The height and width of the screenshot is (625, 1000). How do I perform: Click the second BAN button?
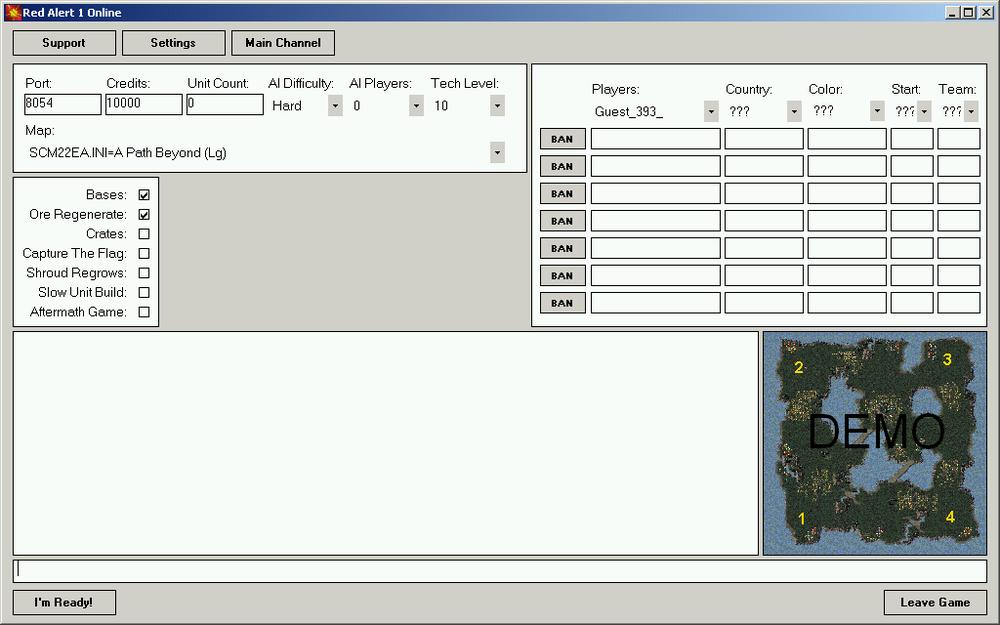point(562,166)
